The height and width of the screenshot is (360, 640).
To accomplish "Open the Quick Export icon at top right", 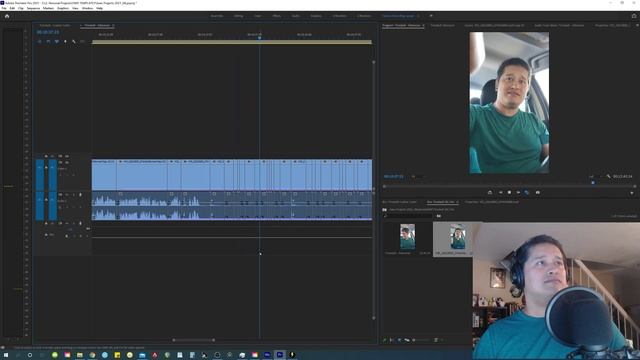I will tap(634, 16).
